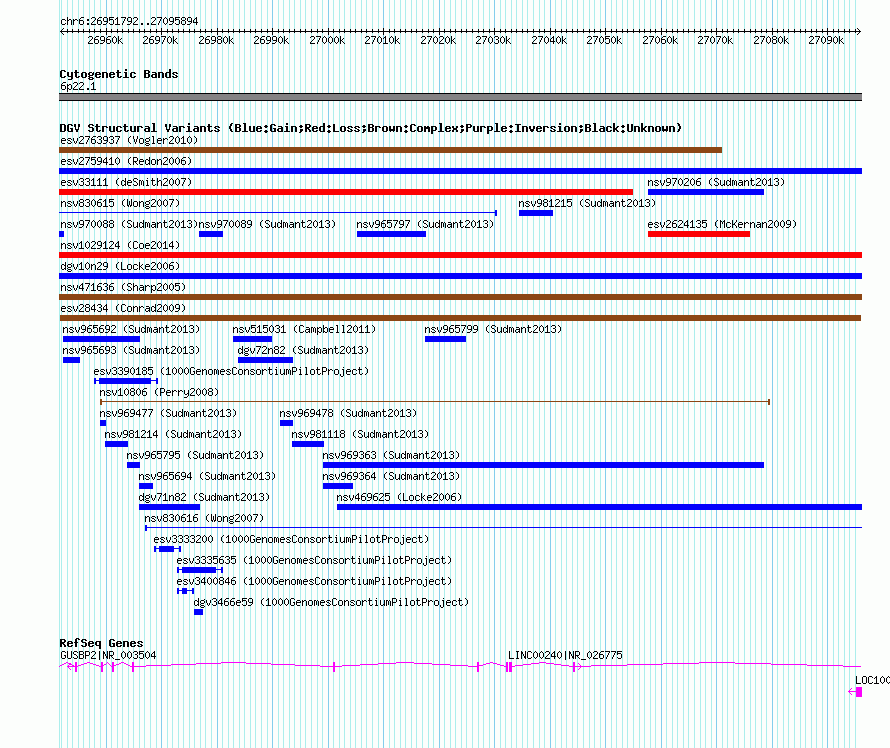Image resolution: width=890 pixels, height=748 pixels.
Task: Click the 6p22.1 cytogenetic band bar
Action: click(460, 98)
